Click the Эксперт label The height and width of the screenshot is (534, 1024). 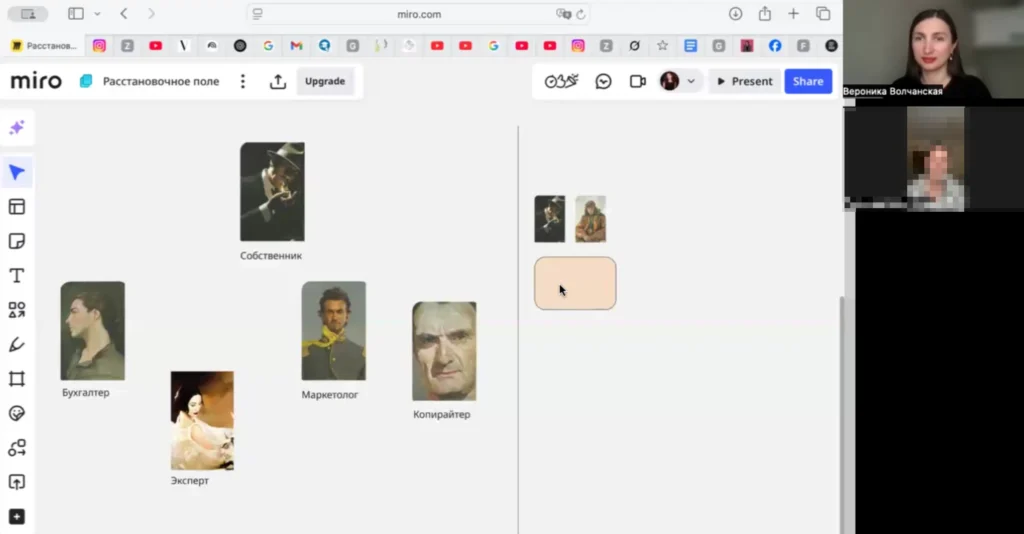pos(189,480)
